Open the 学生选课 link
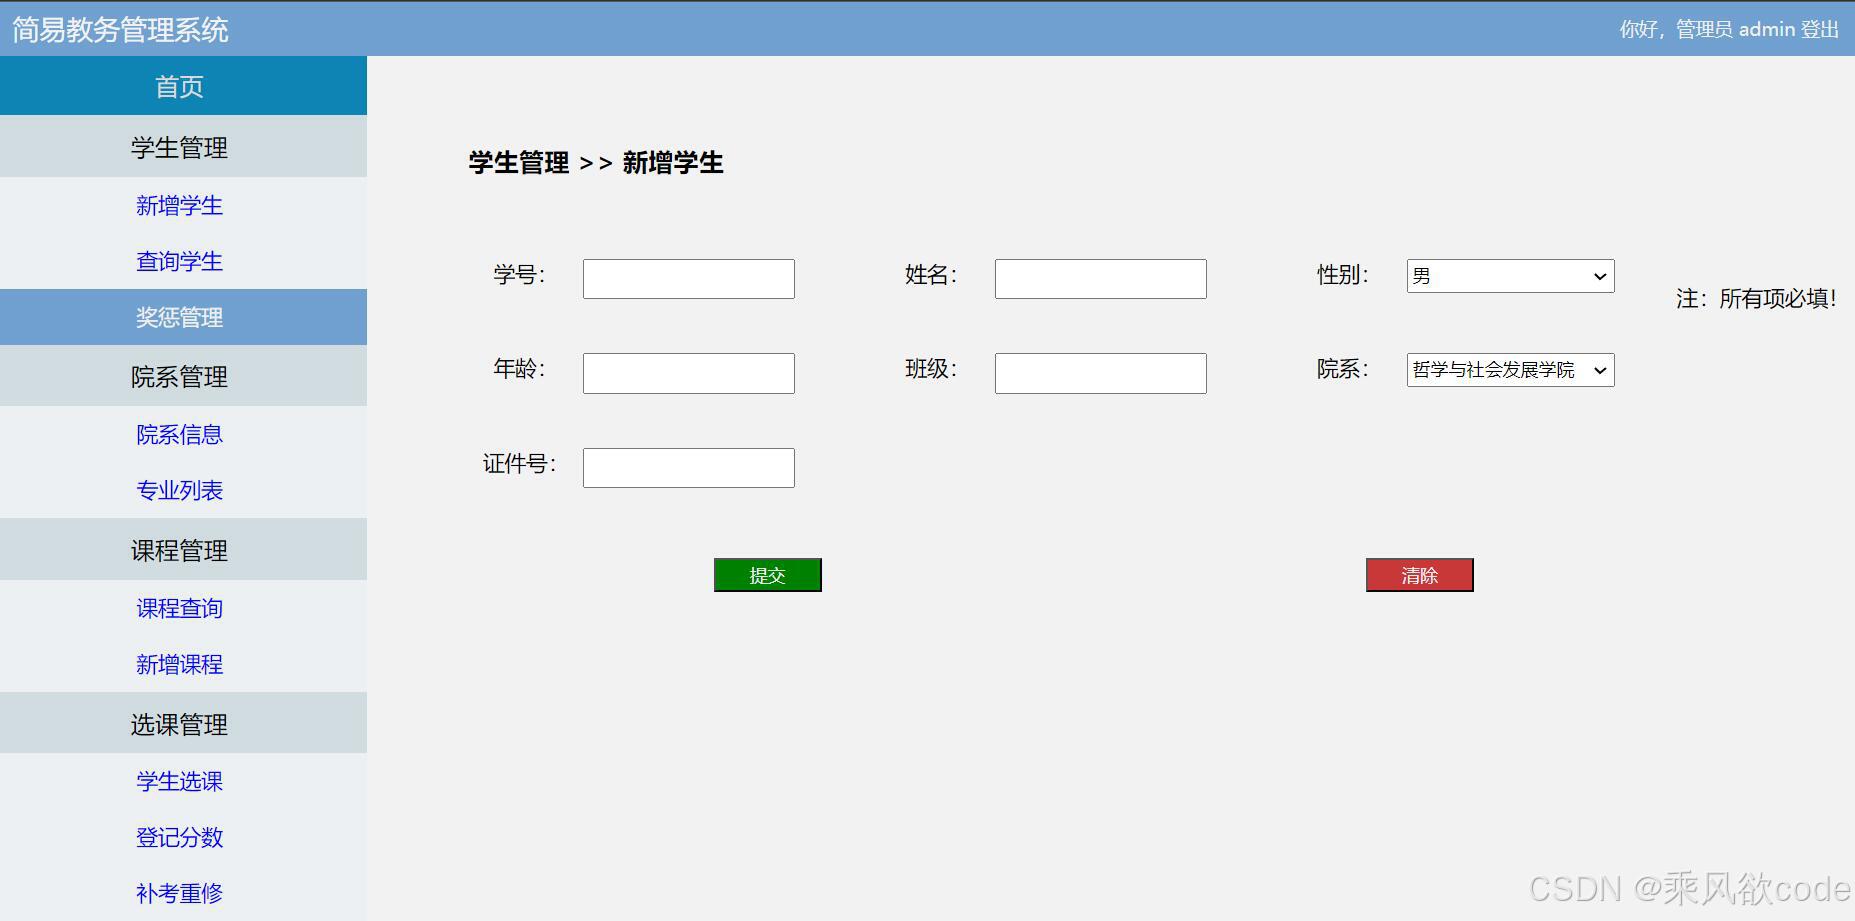The image size is (1855, 921). click(x=177, y=781)
